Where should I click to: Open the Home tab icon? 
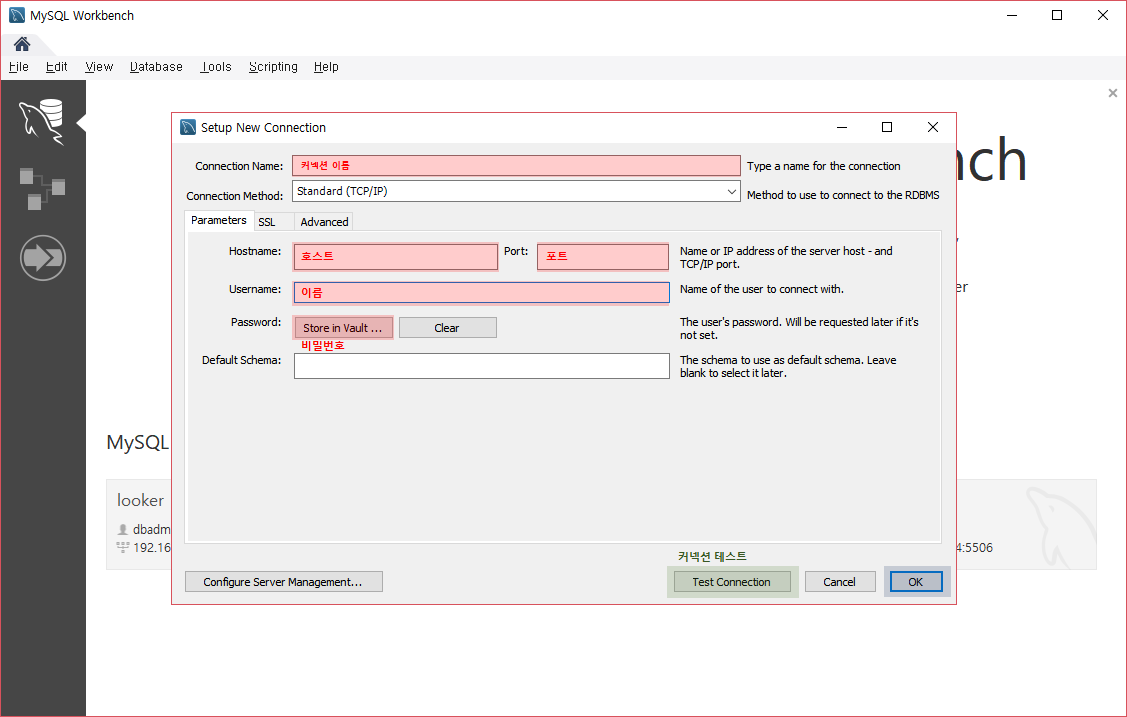pos(22,45)
